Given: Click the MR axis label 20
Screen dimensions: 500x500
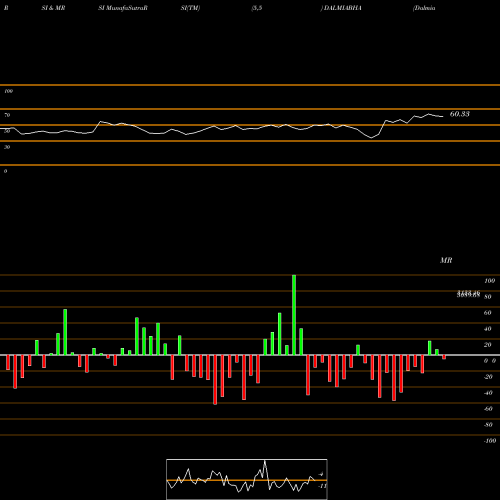Looking at the screenshot, I should [487, 345].
